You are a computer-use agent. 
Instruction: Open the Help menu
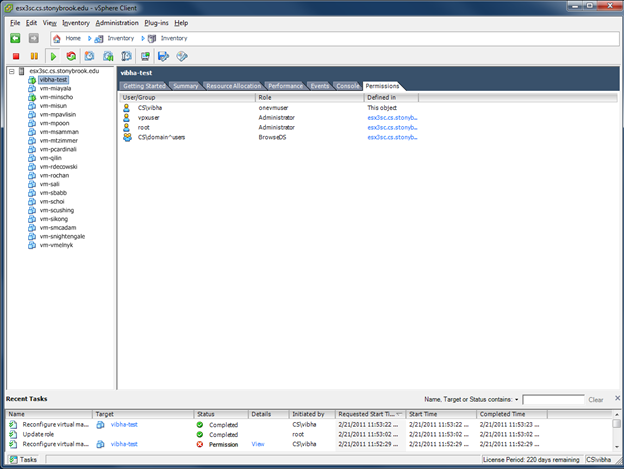[x=181, y=23]
